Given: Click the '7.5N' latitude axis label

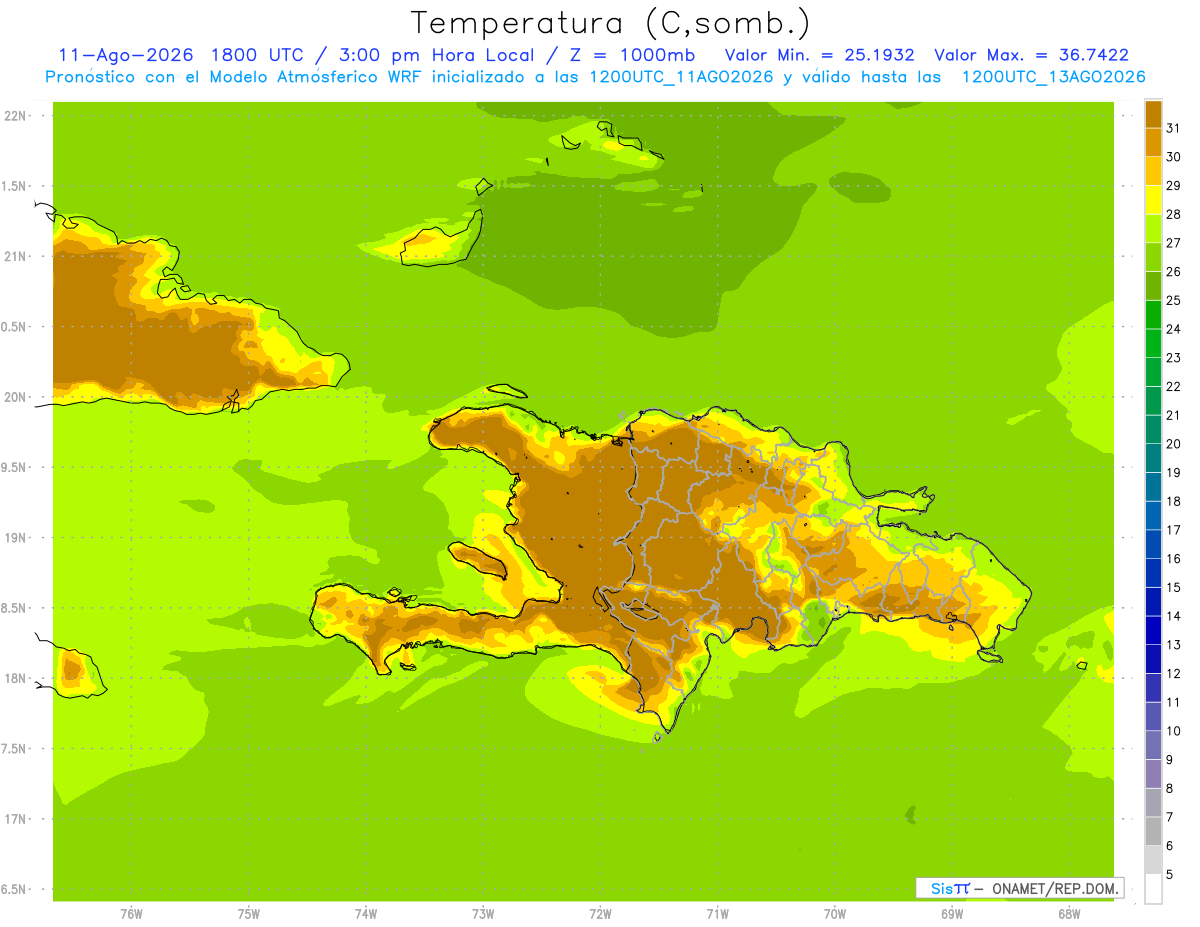Looking at the screenshot, I should [15, 749].
